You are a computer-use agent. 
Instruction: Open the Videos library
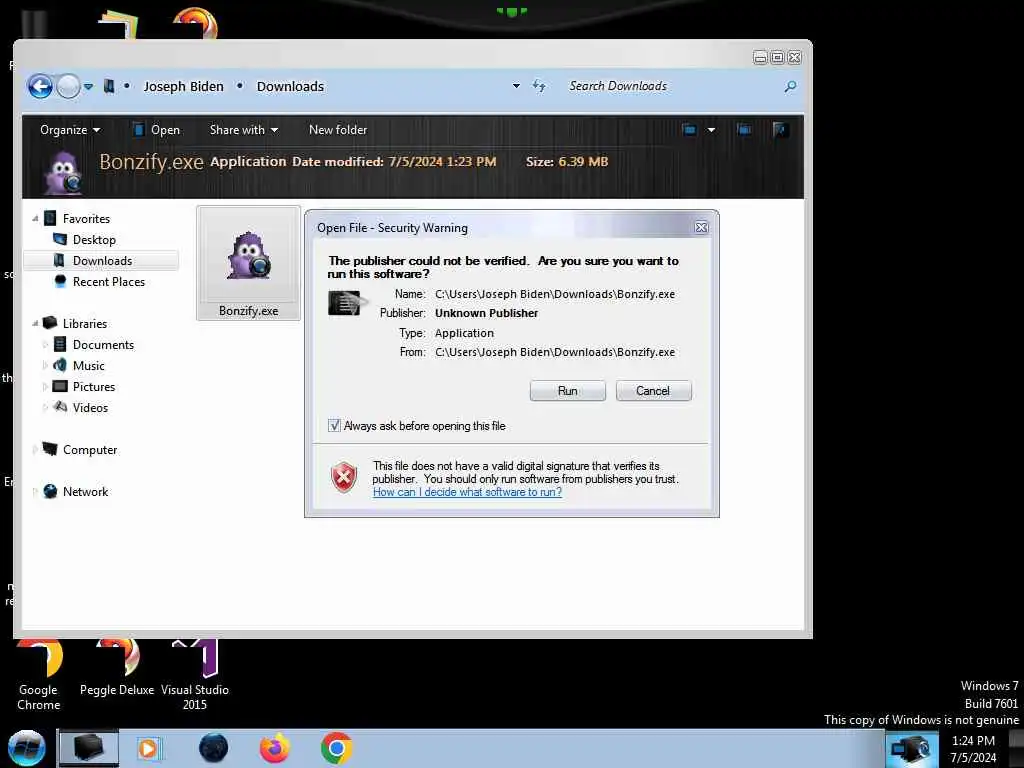90,408
